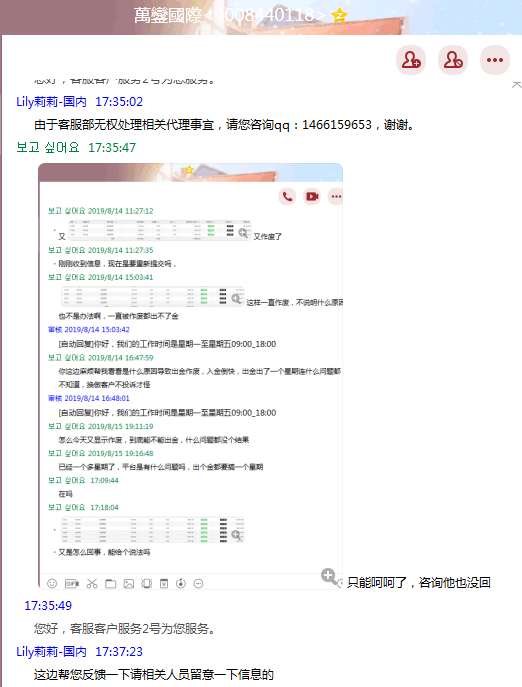Click the GIF icon in embedded toolbar

(x=71, y=584)
